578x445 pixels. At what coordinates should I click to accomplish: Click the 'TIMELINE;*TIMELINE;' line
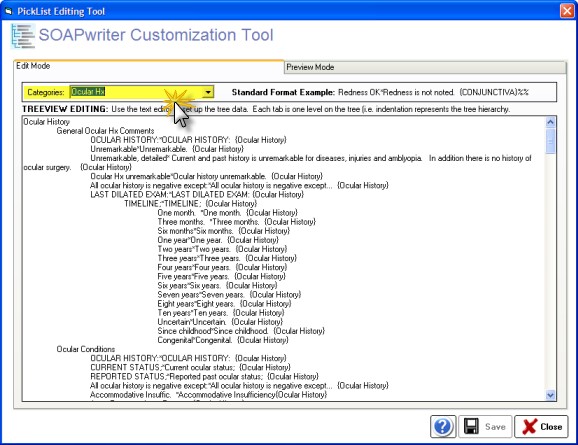(x=191, y=204)
